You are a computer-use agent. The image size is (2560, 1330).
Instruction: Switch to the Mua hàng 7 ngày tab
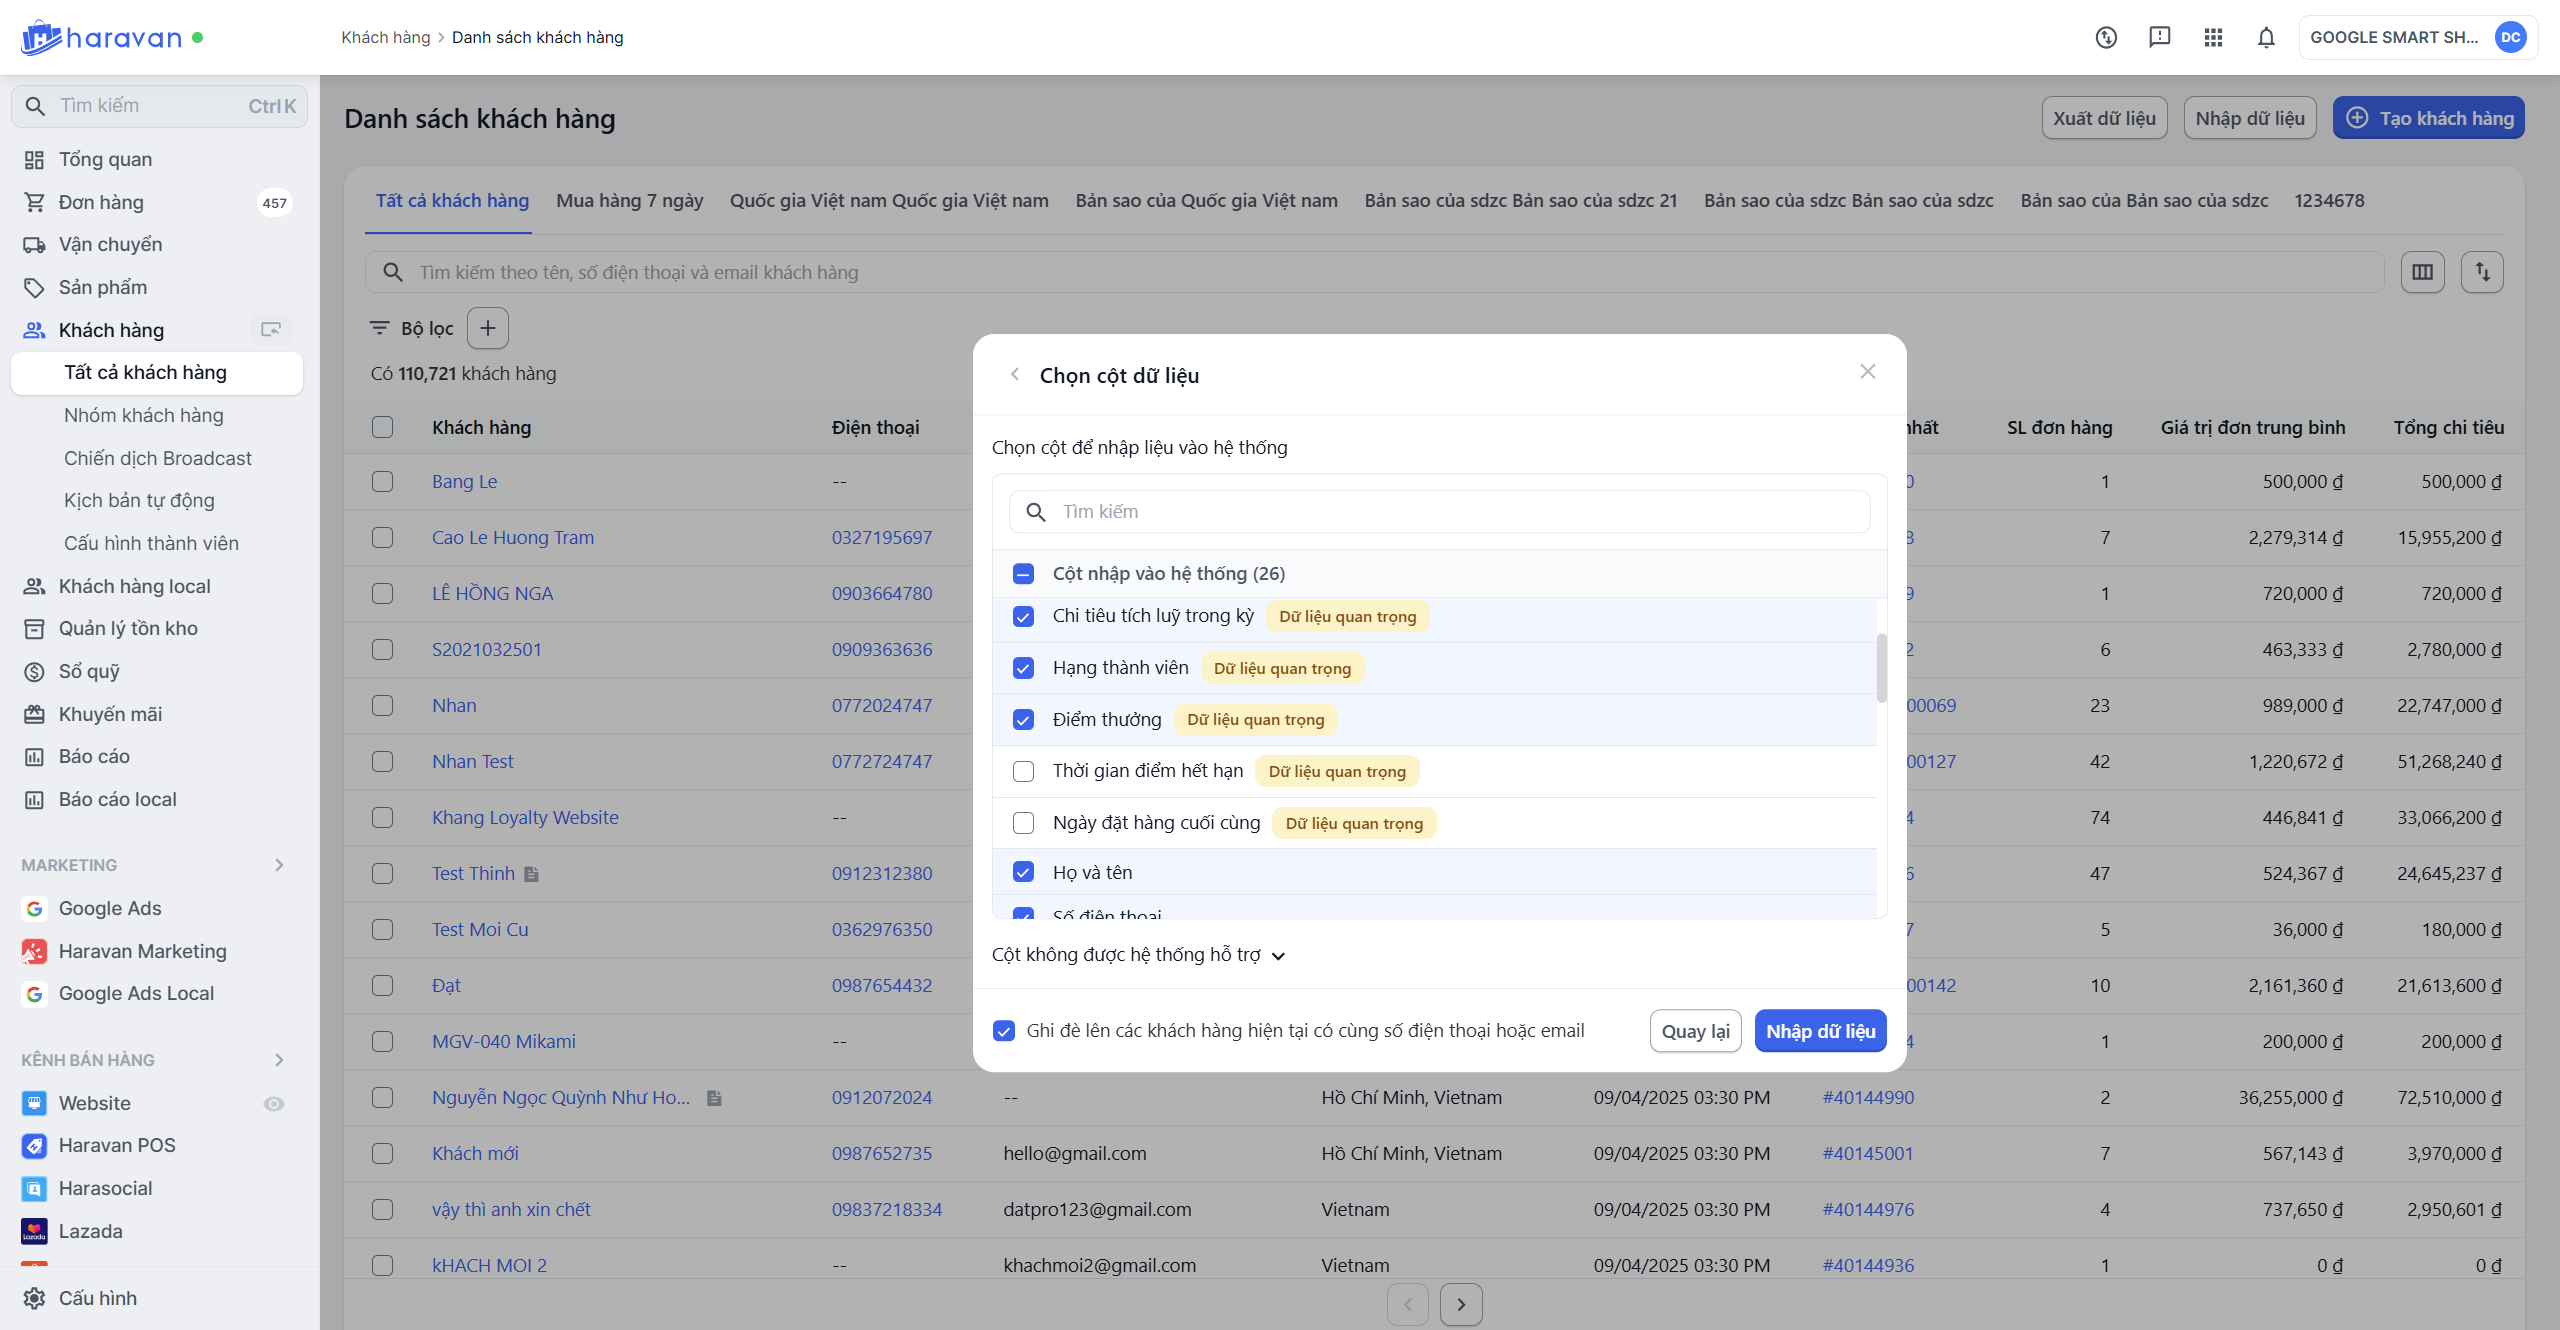pos(629,201)
